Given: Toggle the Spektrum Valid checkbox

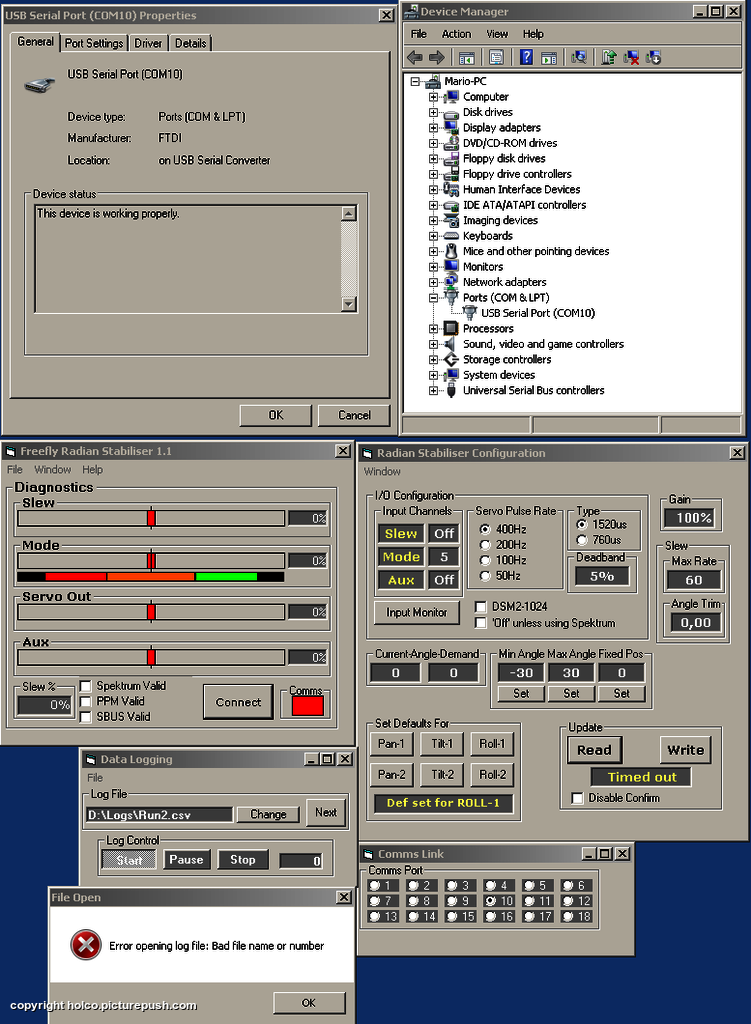Looking at the screenshot, I should pos(85,686).
